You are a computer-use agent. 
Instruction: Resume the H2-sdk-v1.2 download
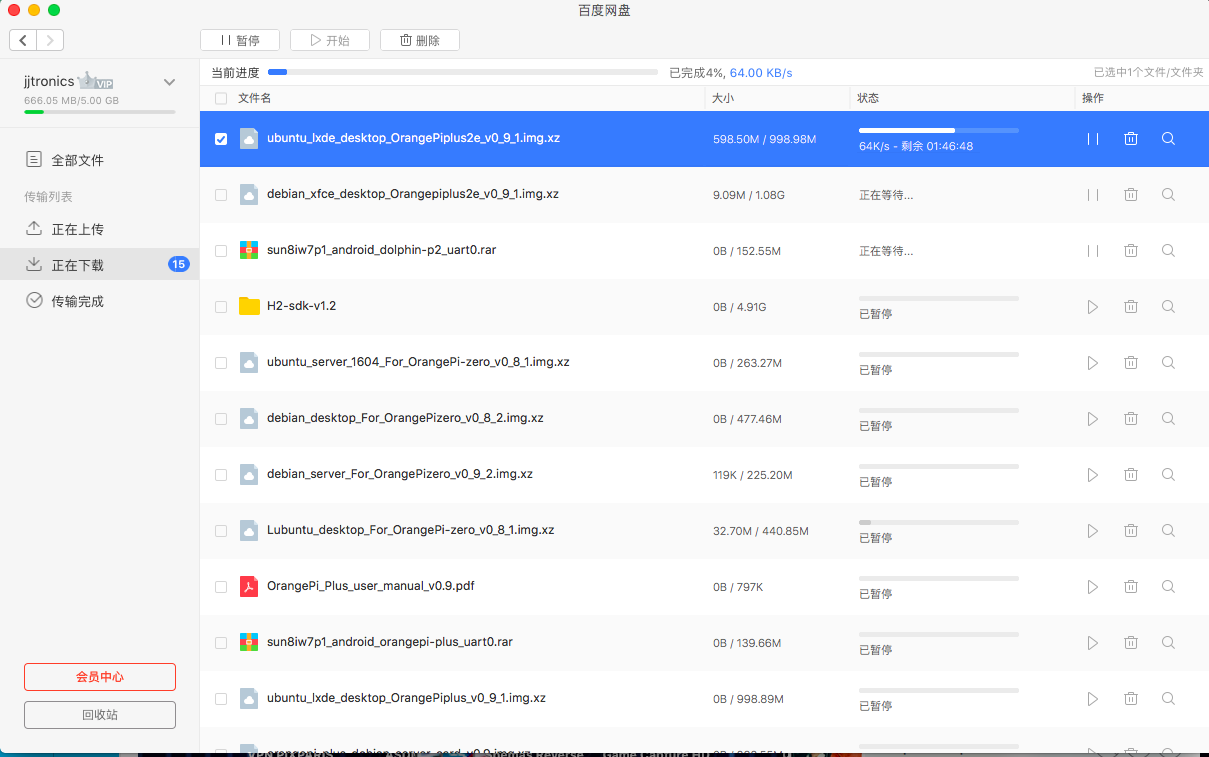[1093, 307]
